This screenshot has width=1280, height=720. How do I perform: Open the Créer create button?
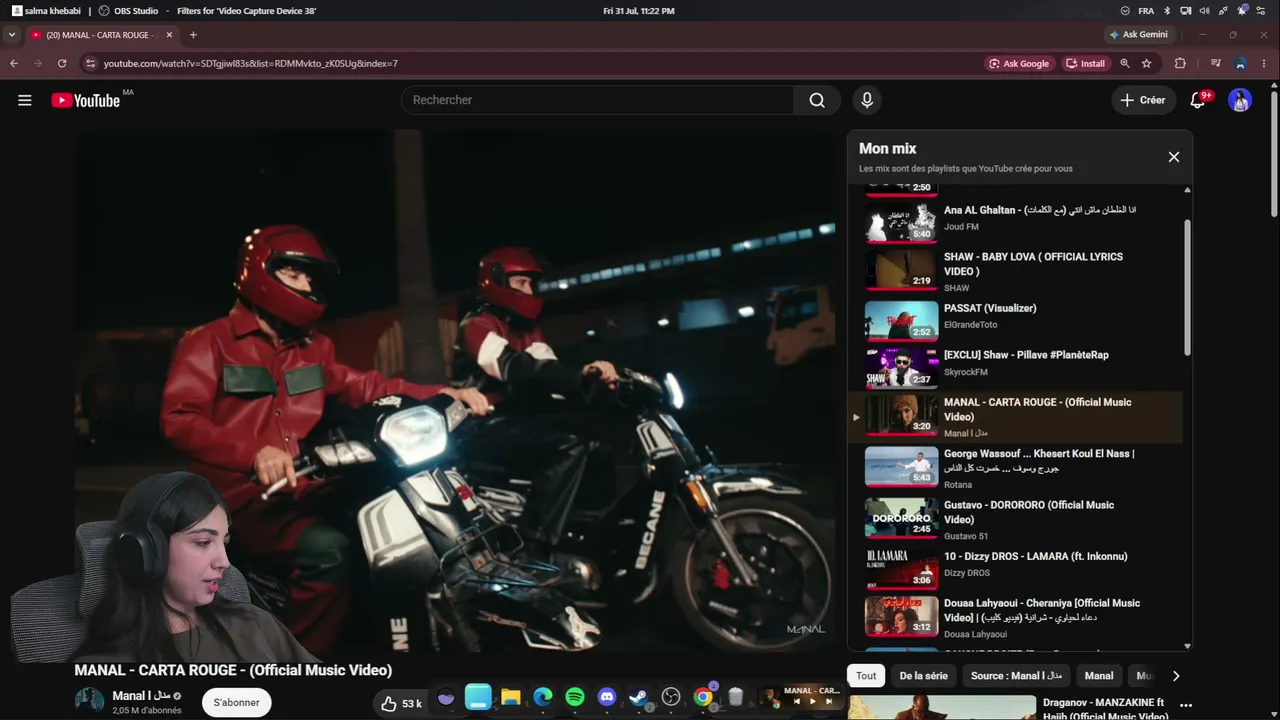[1143, 100]
